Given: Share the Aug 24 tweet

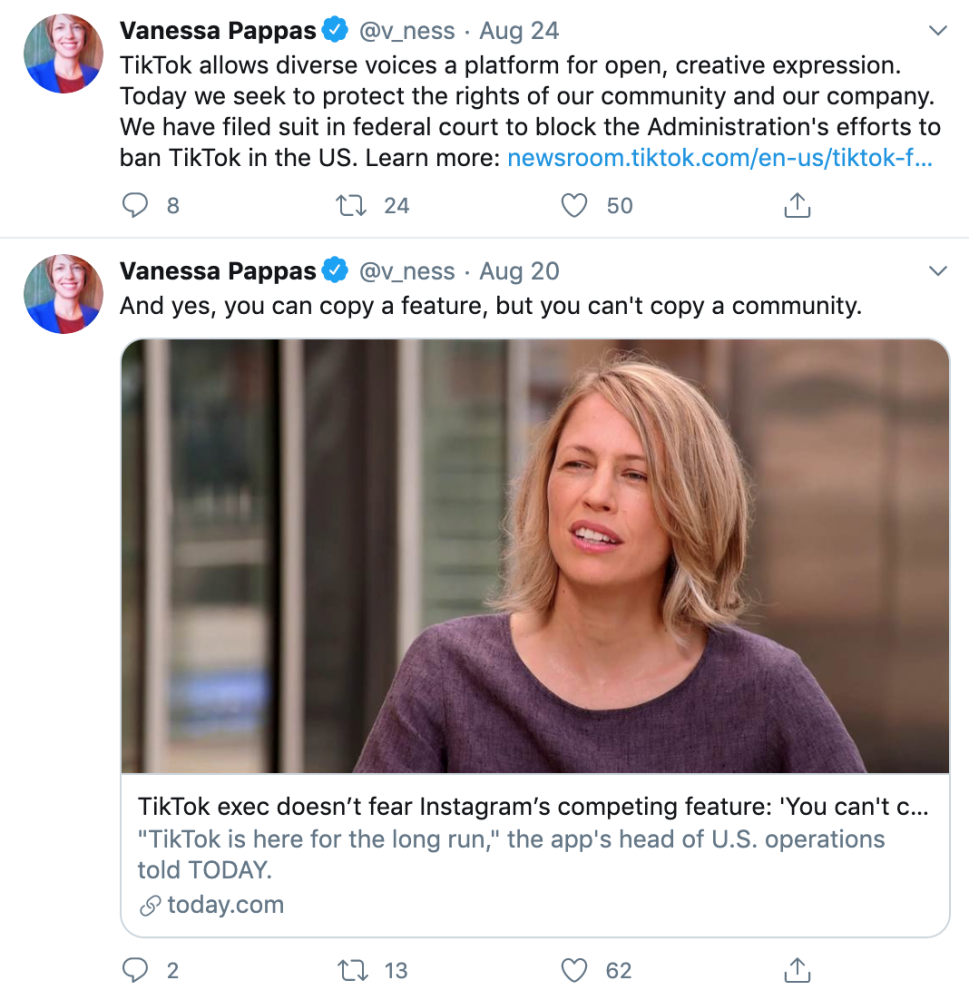Looking at the screenshot, I should tap(796, 206).
